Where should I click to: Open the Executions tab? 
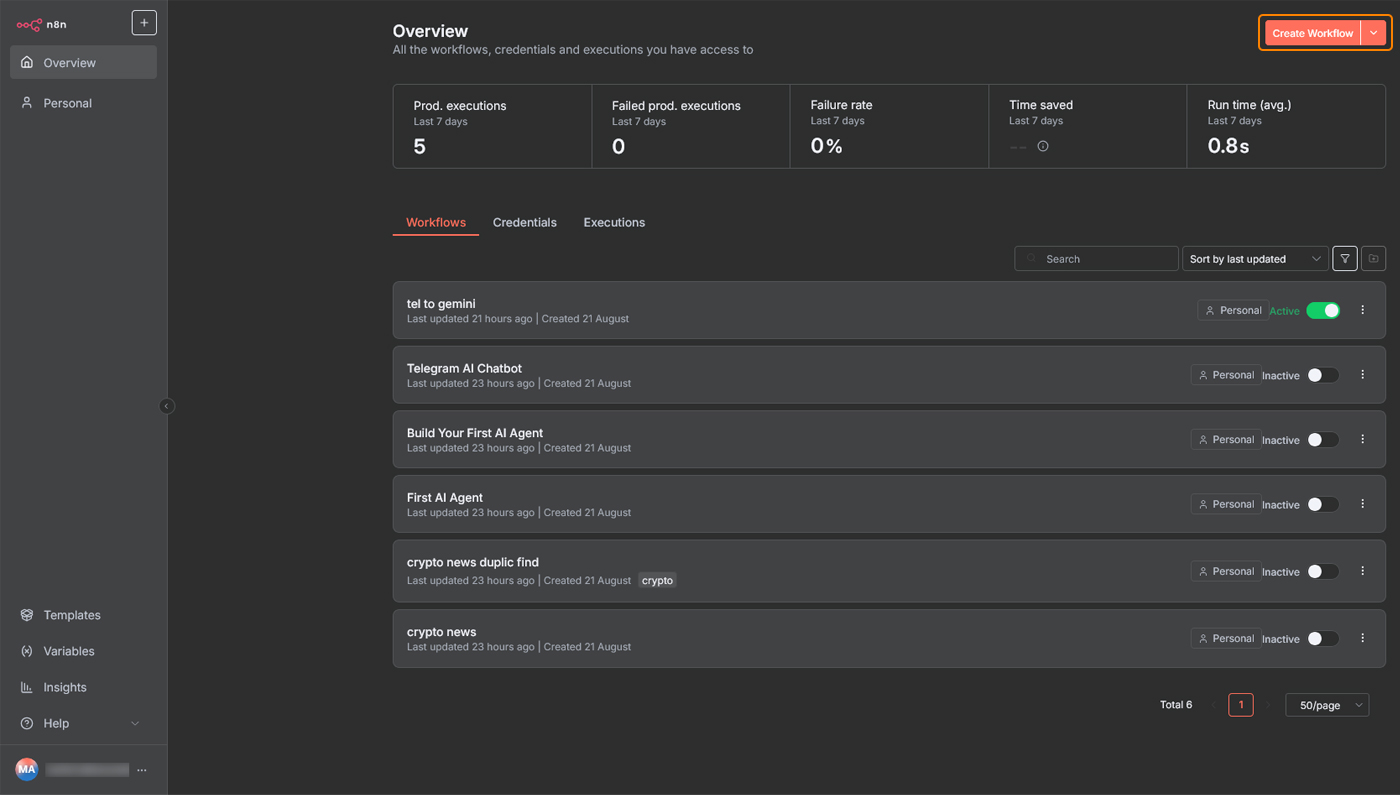click(x=614, y=222)
